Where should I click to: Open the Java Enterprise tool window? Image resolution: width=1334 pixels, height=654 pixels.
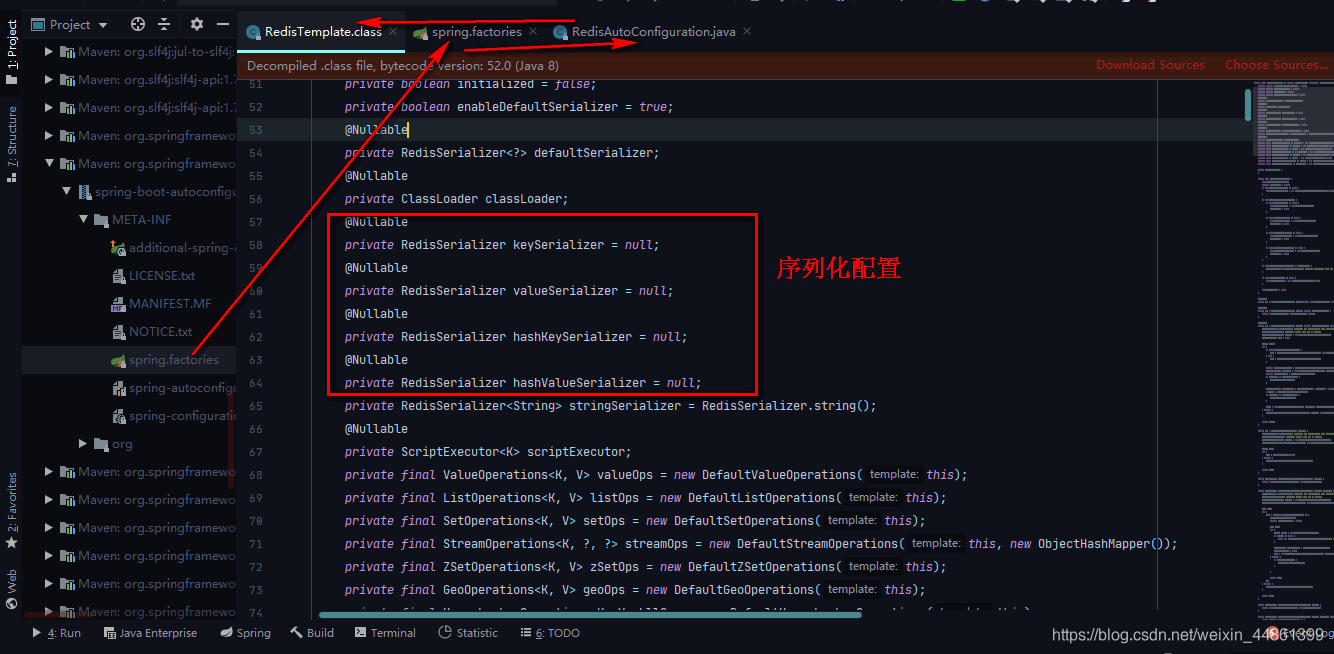(x=150, y=633)
